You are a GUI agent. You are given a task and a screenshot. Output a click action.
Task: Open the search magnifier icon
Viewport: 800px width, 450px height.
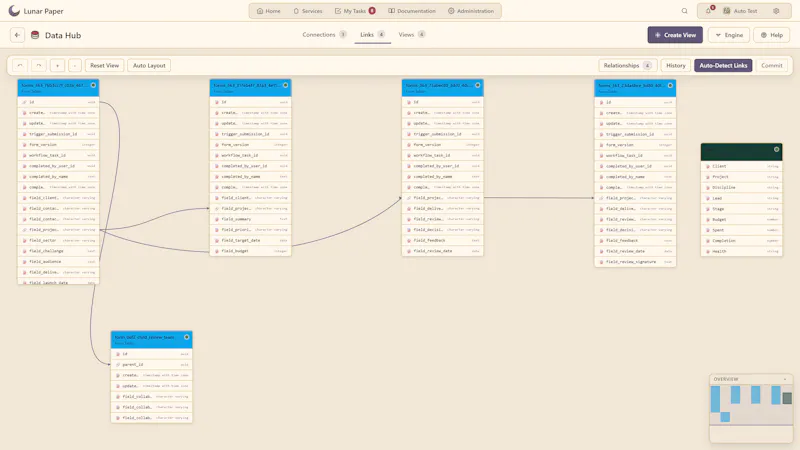(685, 11)
